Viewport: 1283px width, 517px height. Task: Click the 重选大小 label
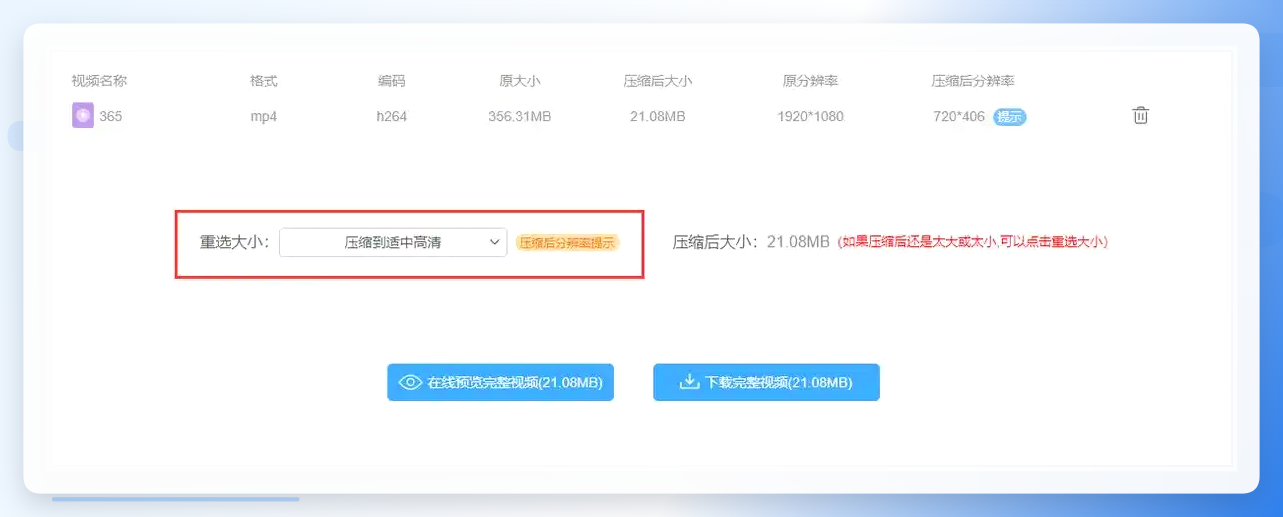(x=234, y=242)
